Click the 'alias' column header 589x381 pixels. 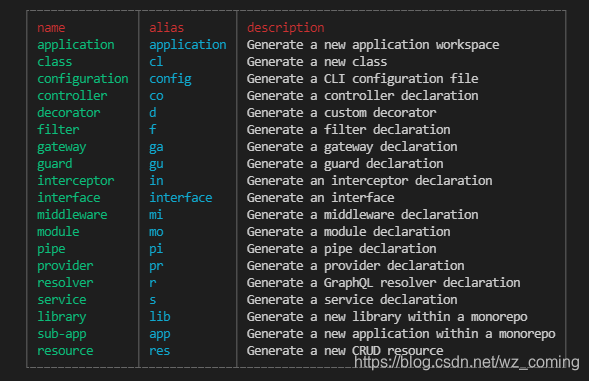166,28
